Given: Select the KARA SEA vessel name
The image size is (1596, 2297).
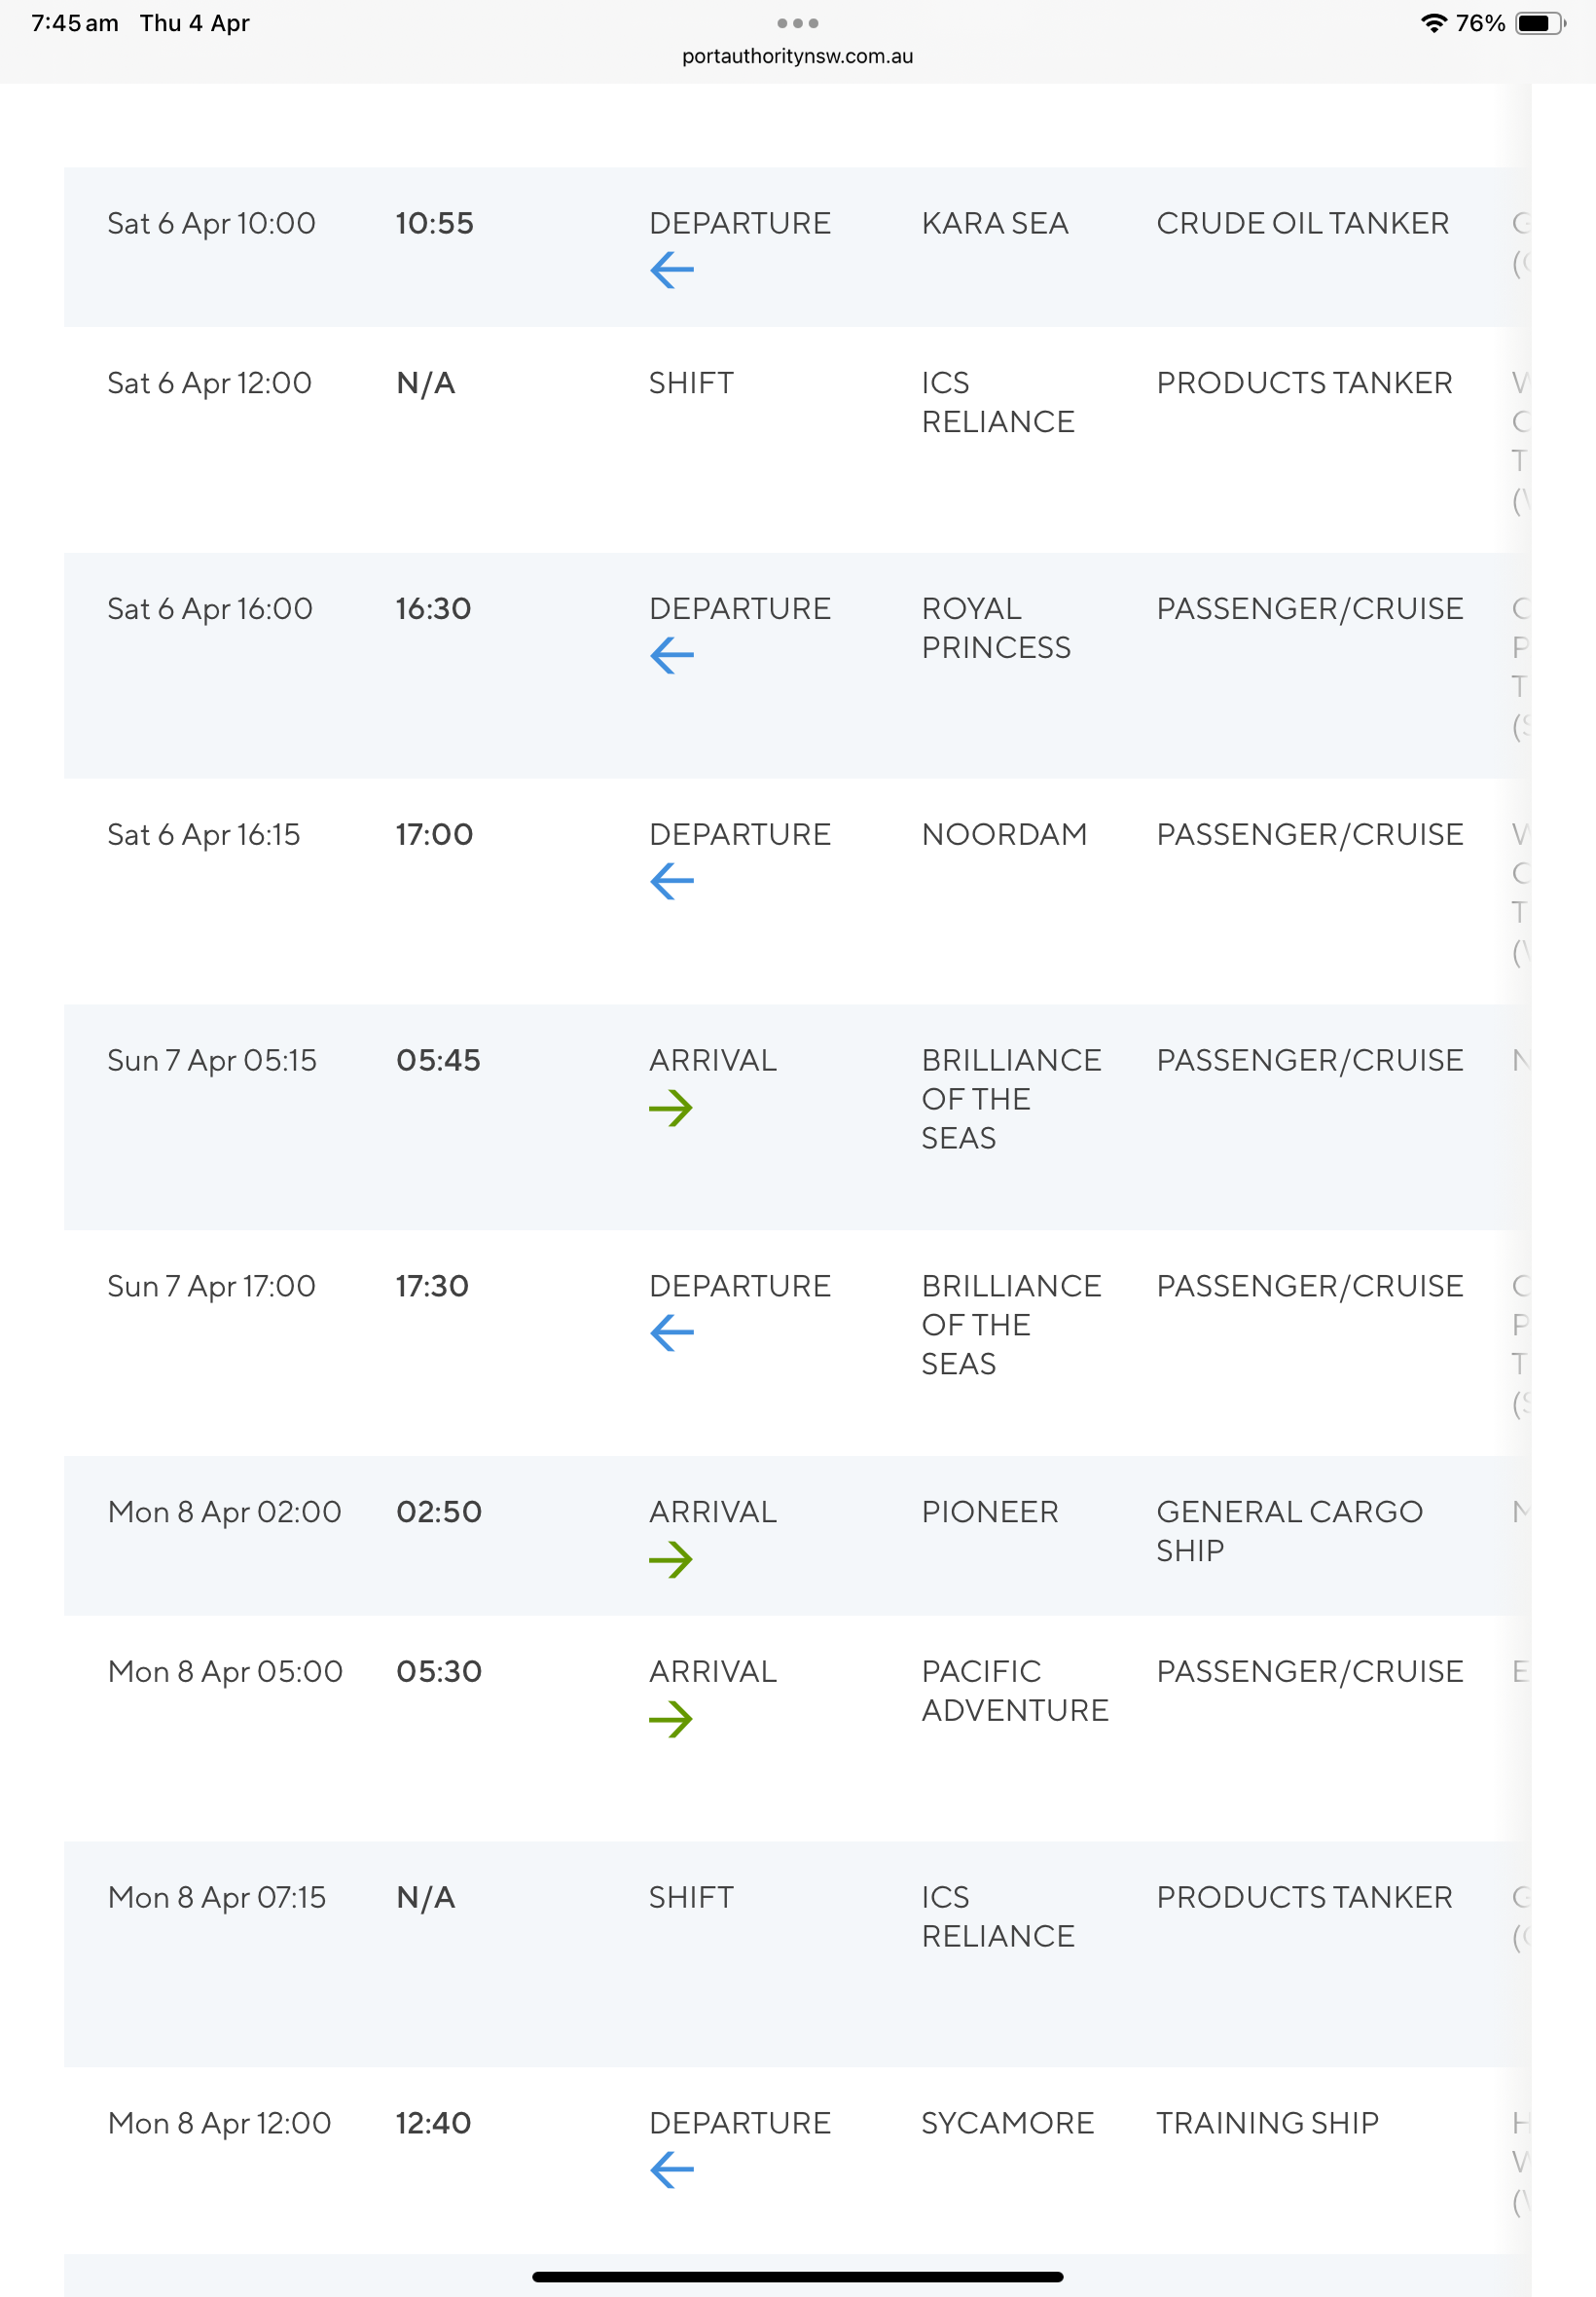Looking at the screenshot, I should (995, 223).
